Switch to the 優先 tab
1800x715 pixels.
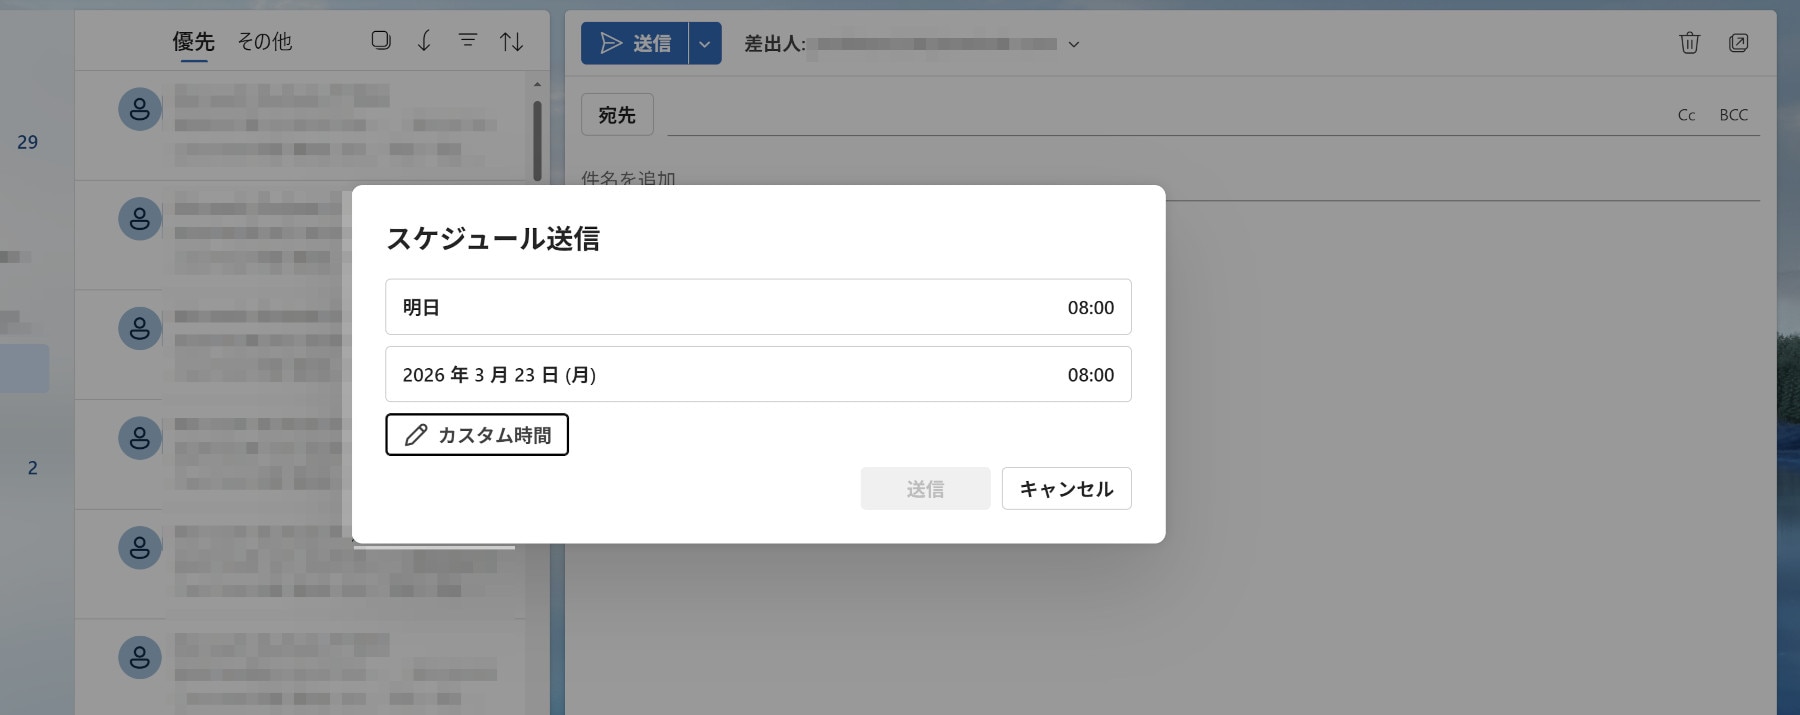193,41
